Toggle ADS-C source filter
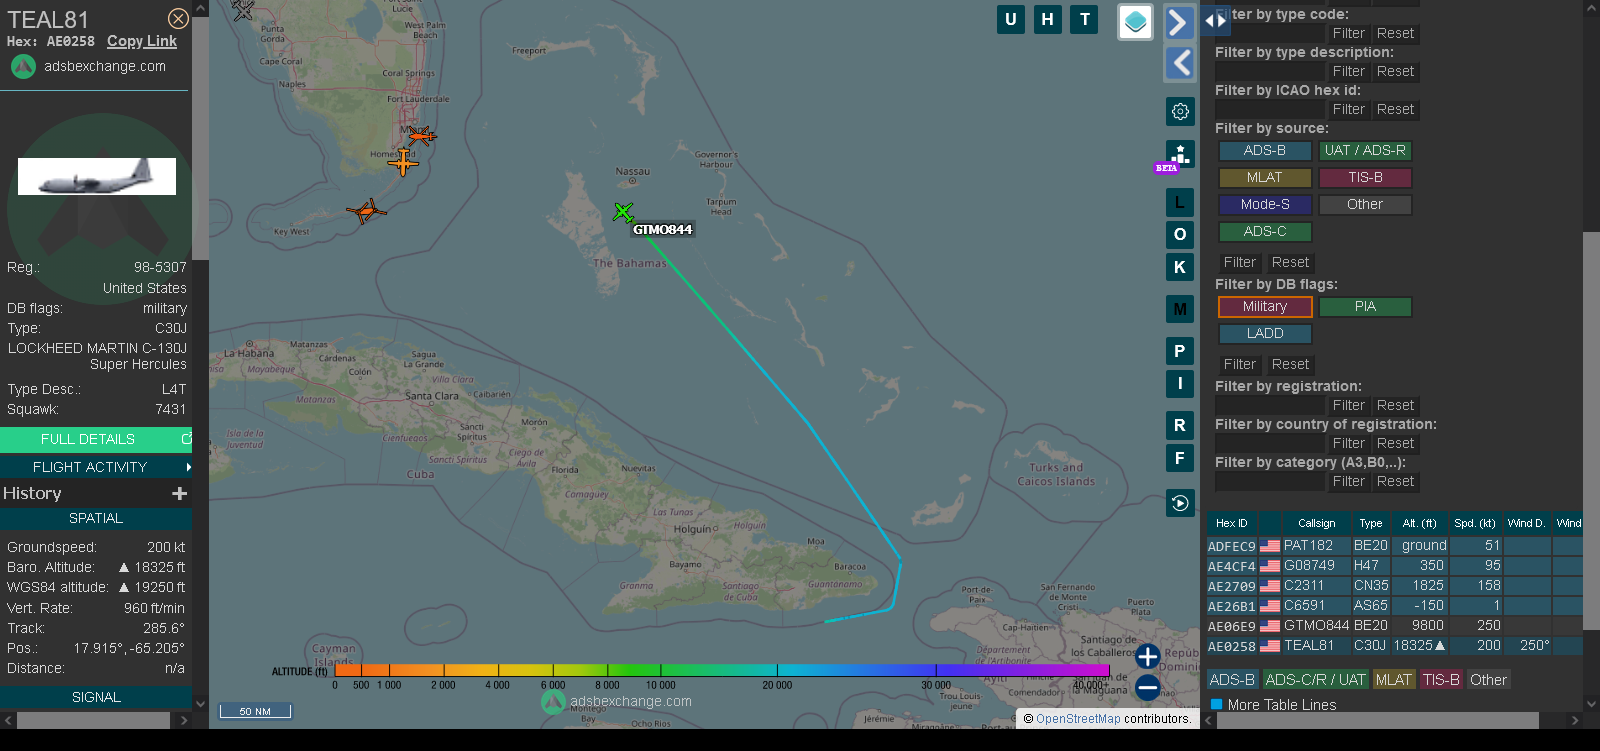The image size is (1600, 751). (1265, 232)
